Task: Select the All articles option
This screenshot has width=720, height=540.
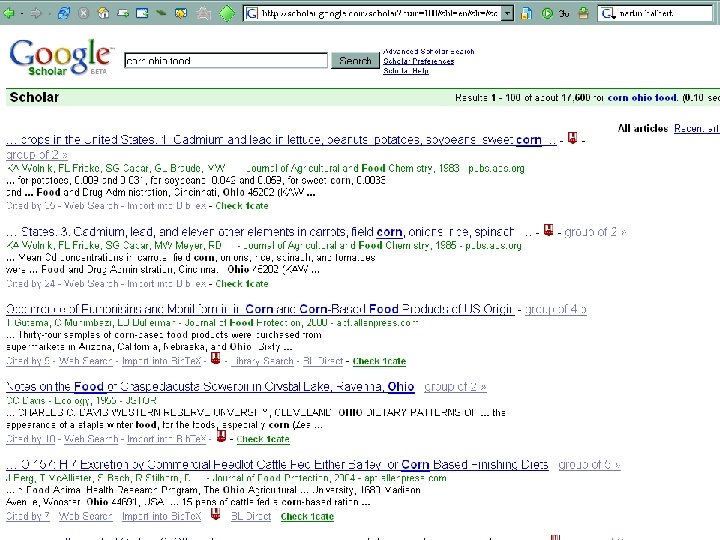Action: point(642,129)
